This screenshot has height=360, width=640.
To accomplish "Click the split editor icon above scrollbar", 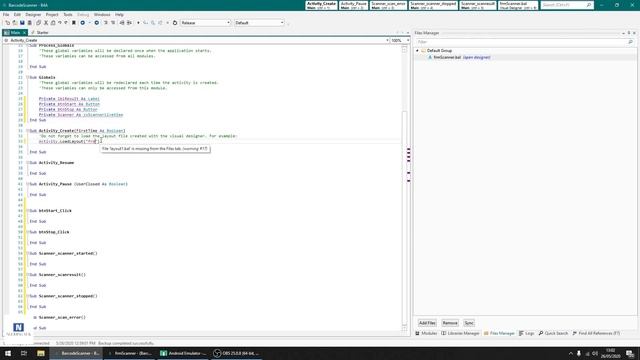I will tap(404, 49).
